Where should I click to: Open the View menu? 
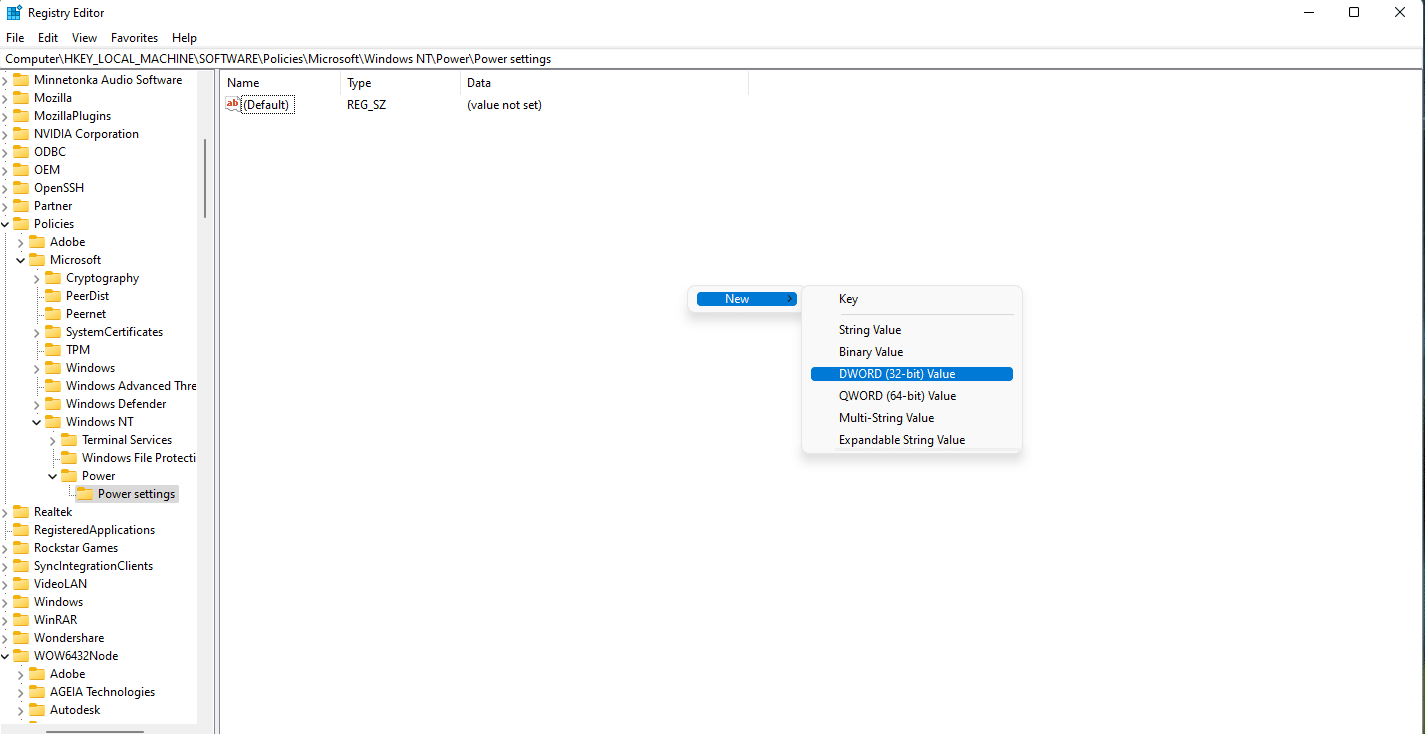(x=84, y=37)
